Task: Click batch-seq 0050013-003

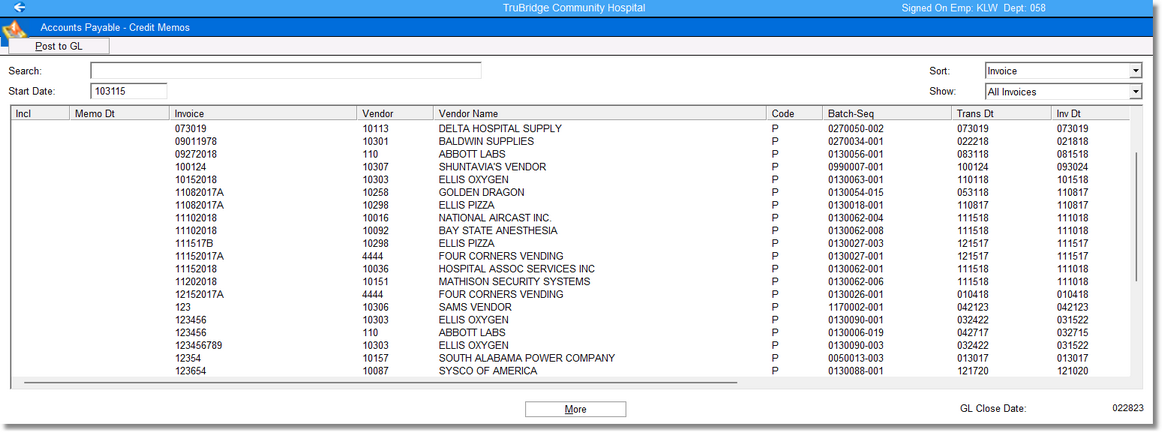Action: point(856,358)
